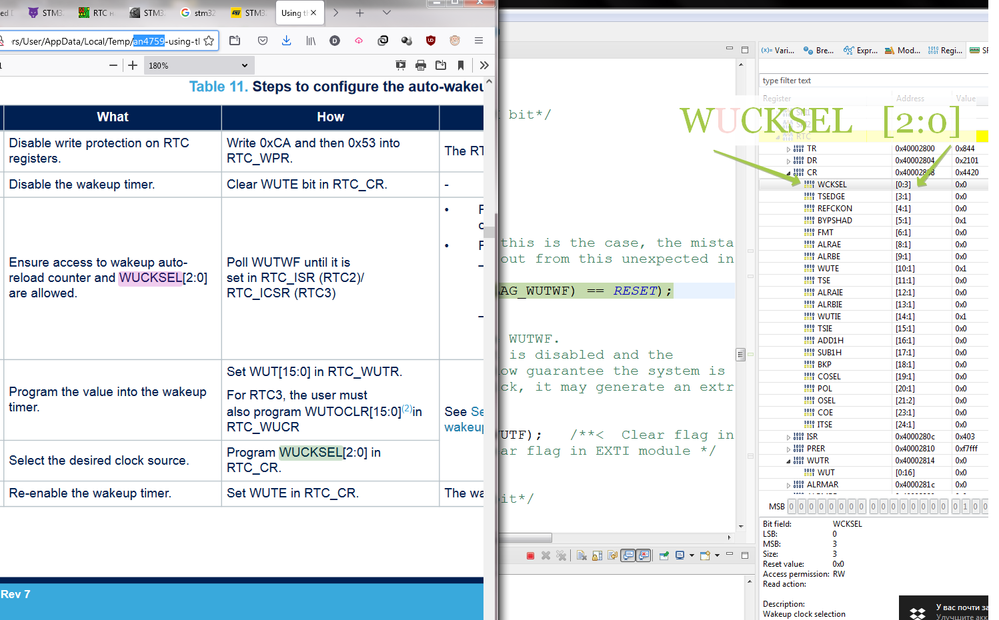This screenshot has width=999, height=620.
Task: Switch to the Google stm32 search tab
Action: (198, 13)
